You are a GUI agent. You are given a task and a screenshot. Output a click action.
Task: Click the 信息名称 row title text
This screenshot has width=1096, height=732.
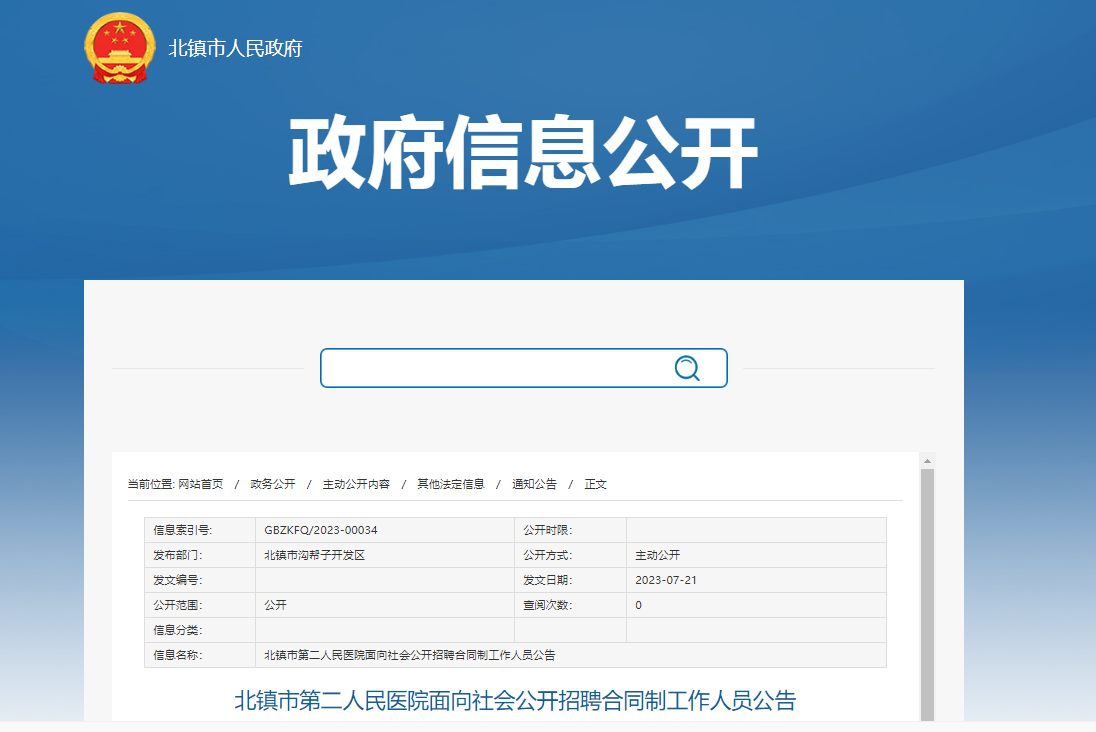point(409,655)
